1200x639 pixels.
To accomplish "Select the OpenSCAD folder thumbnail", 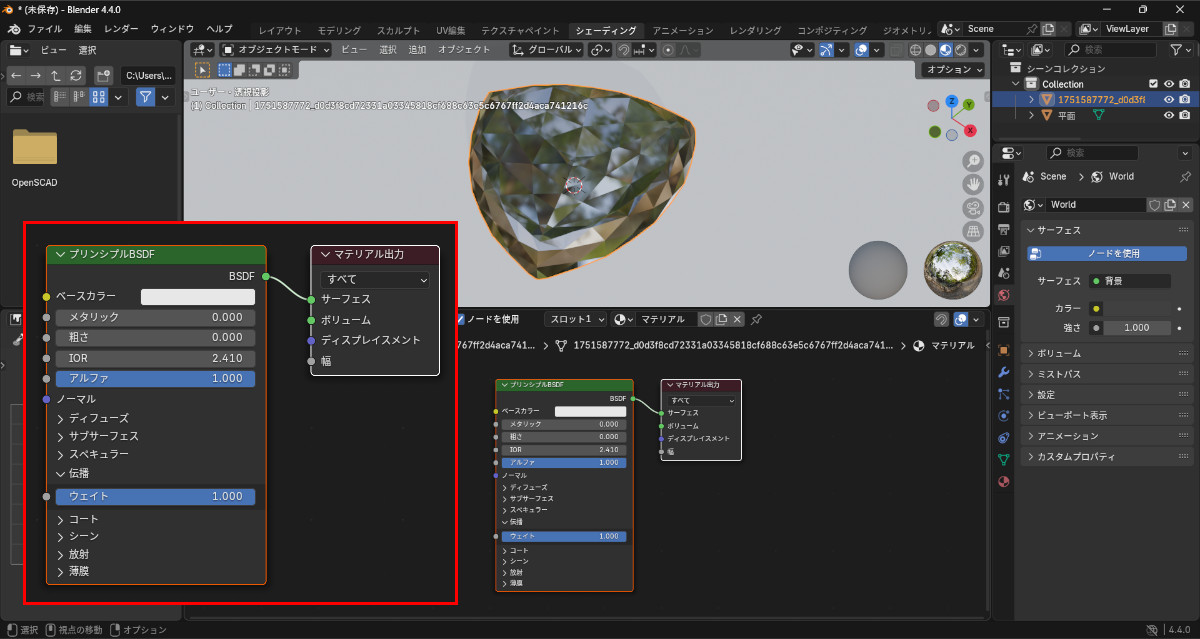I will click(x=35, y=146).
